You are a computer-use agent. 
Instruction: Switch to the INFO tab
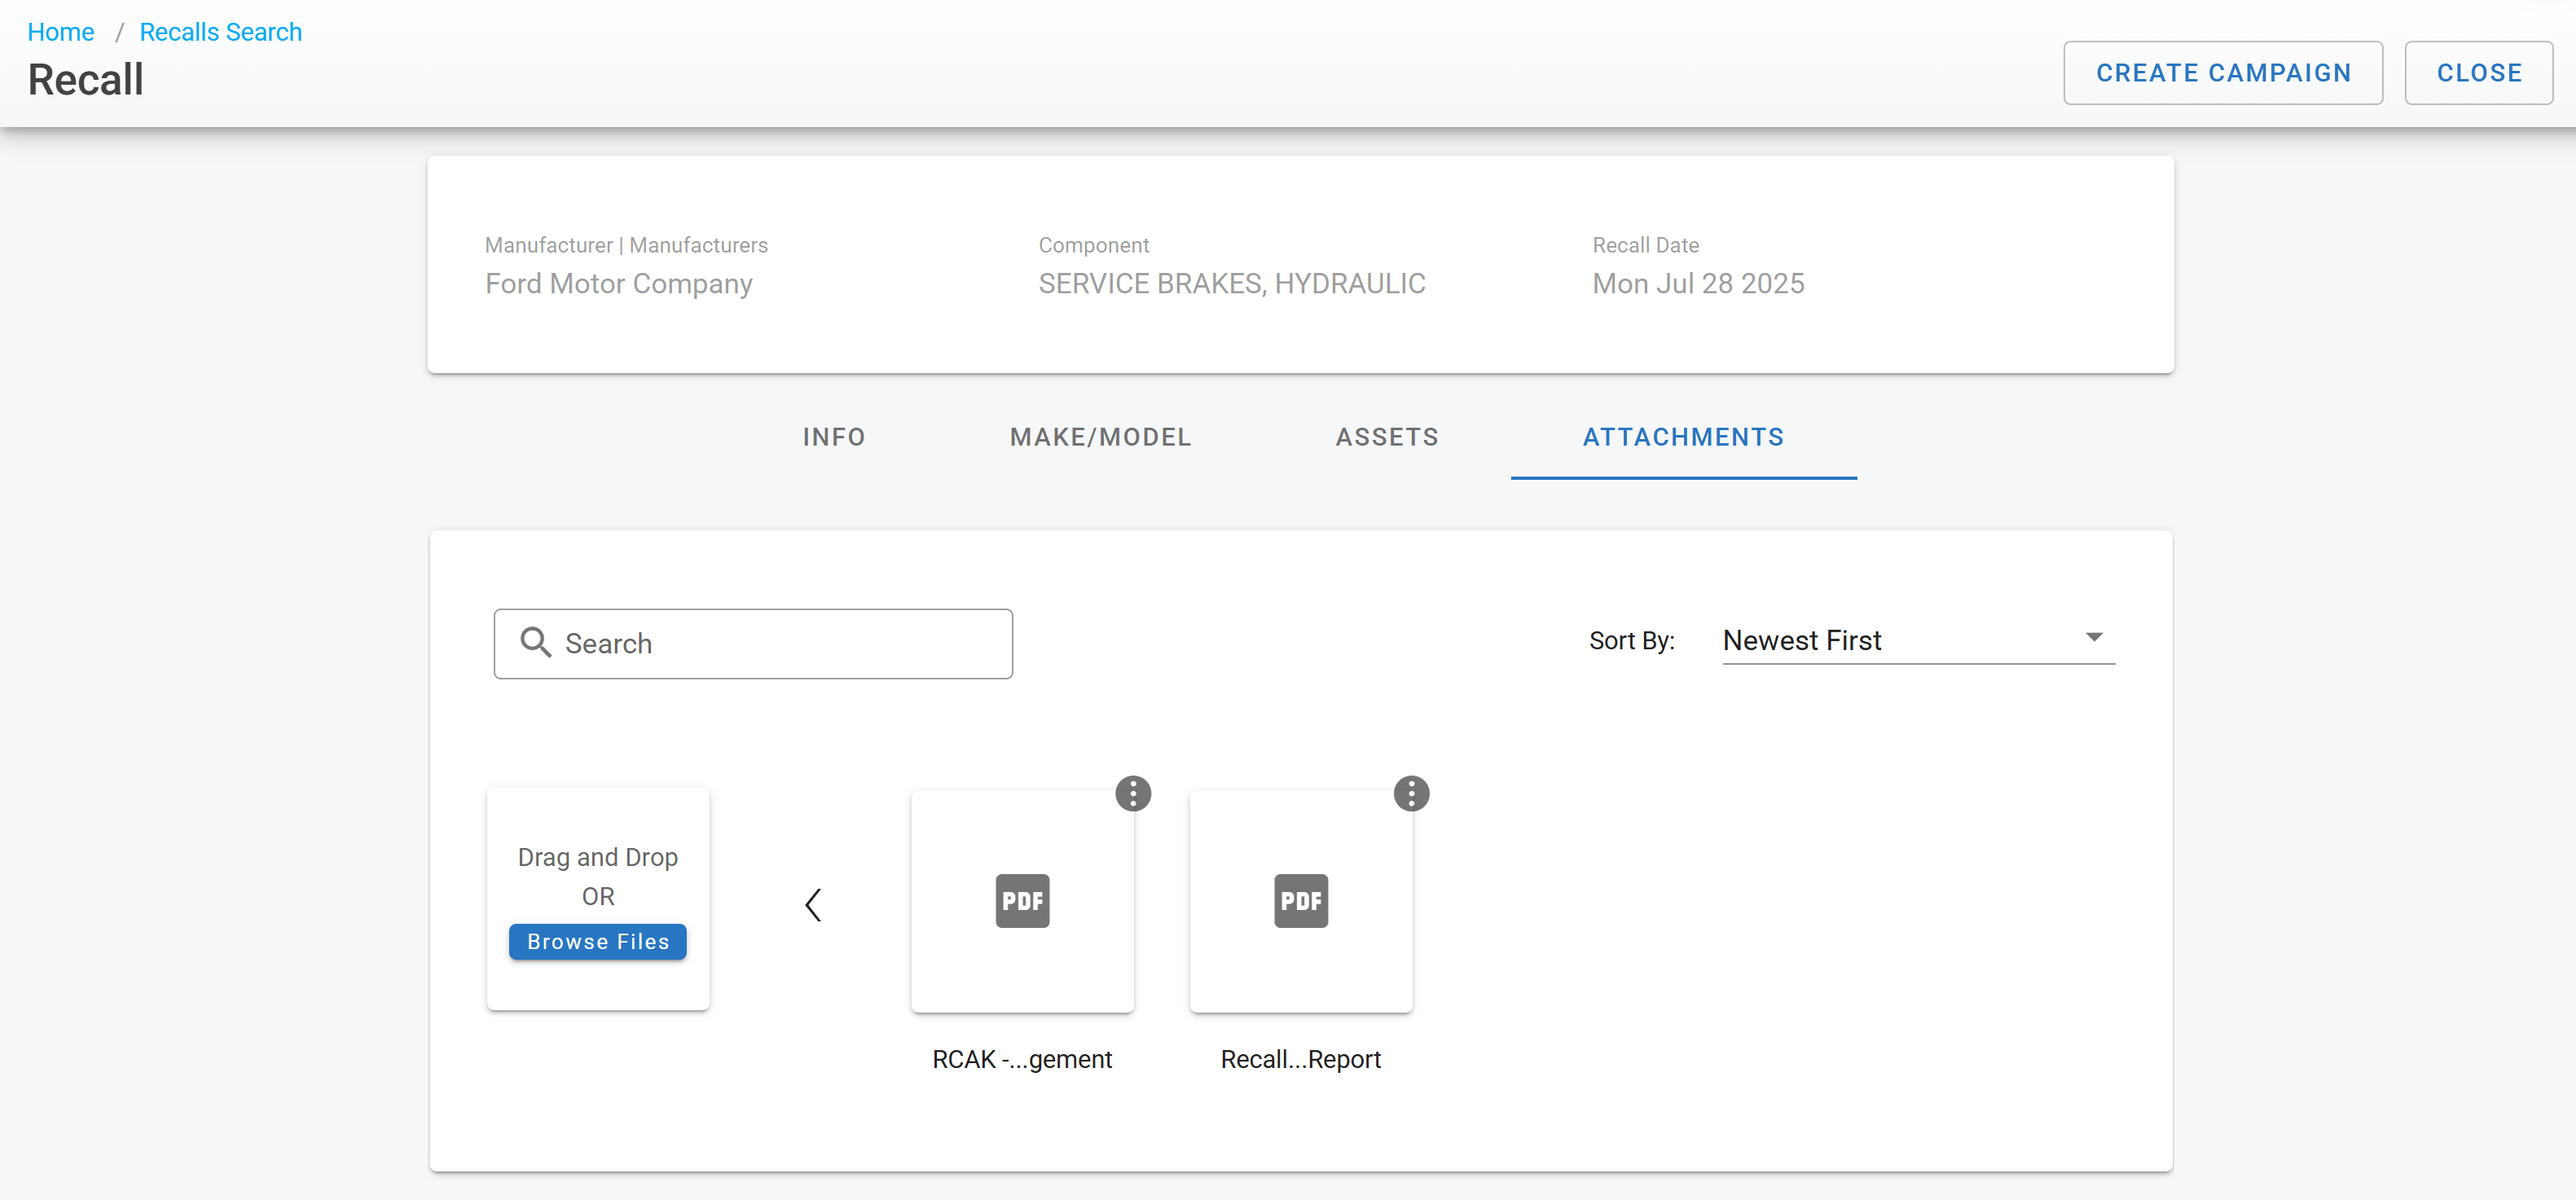[x=833, y=437]
